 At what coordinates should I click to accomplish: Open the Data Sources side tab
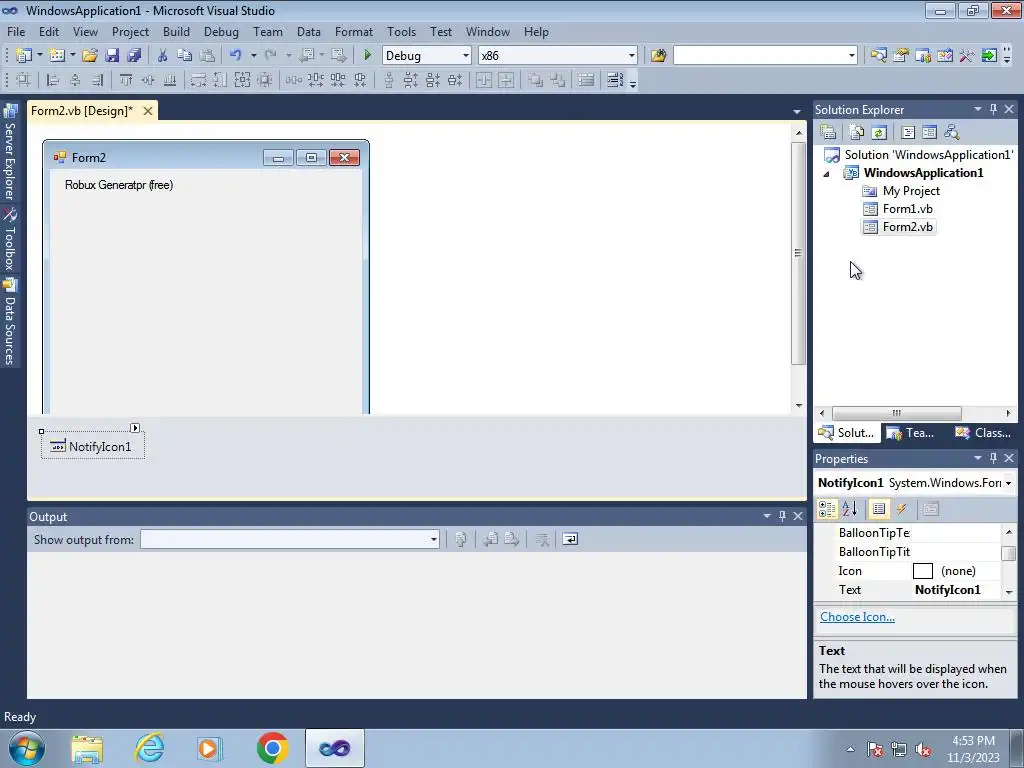click(x=10, y=323)
